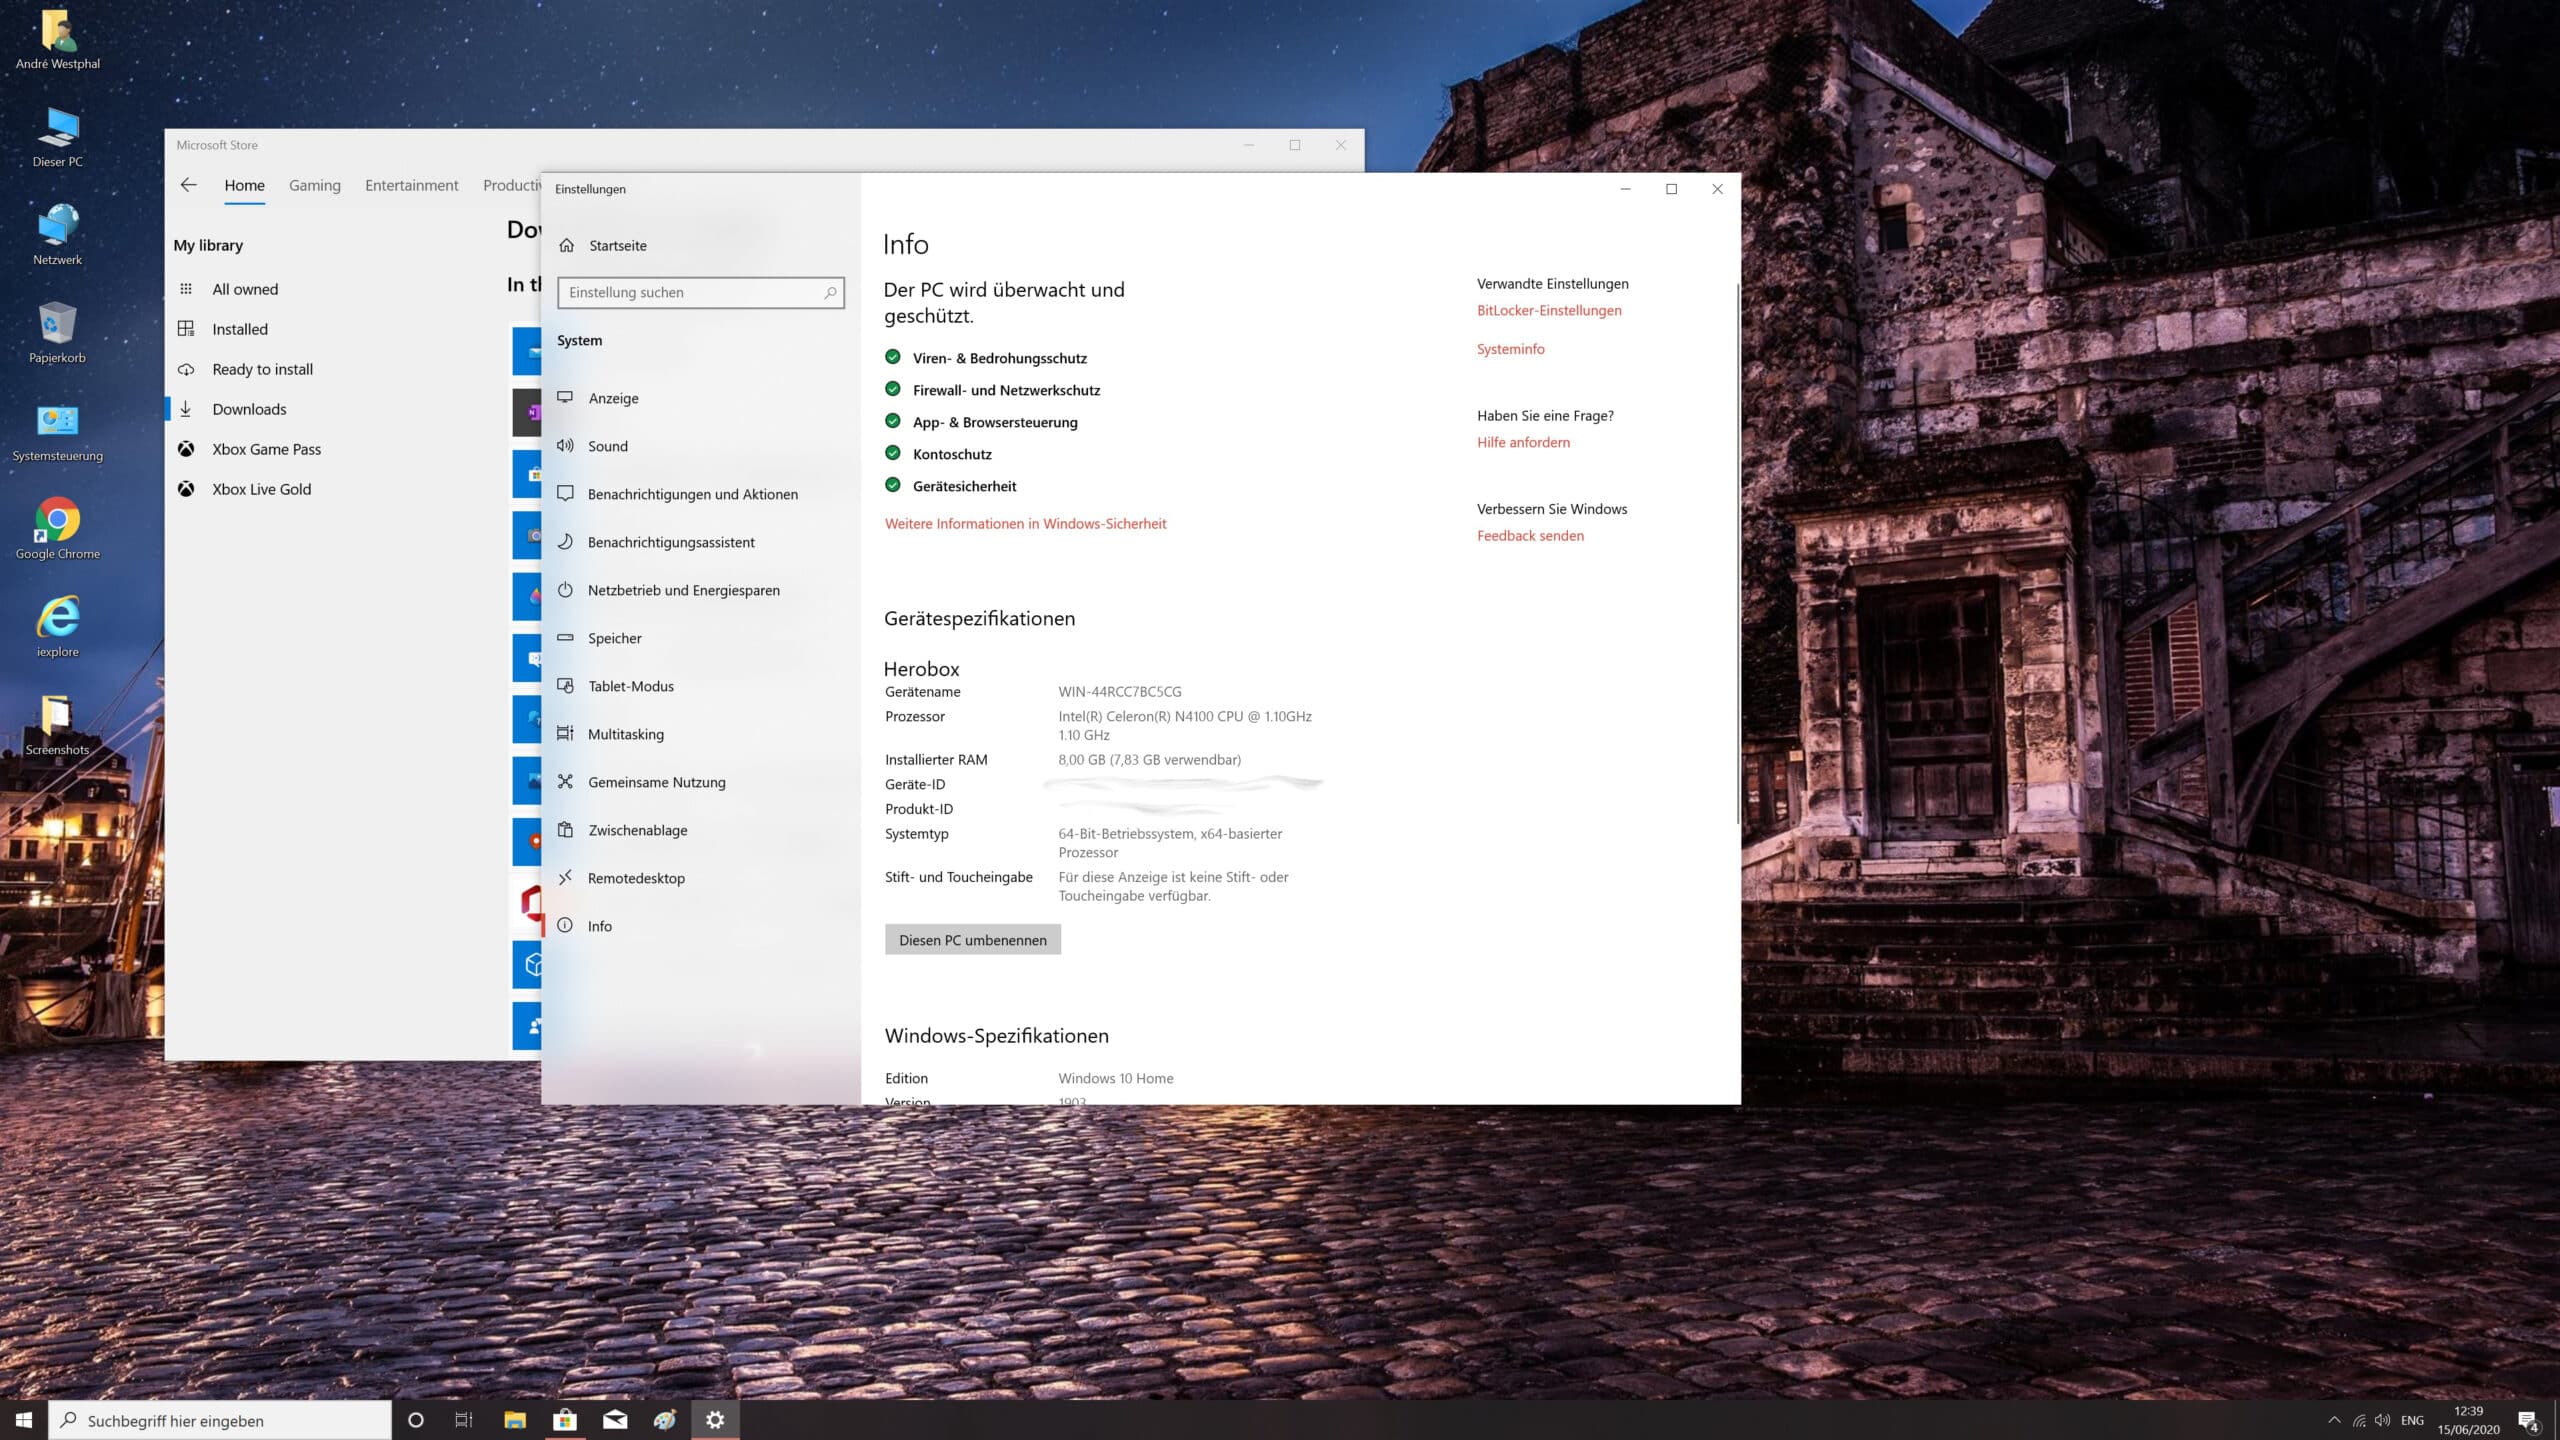Click Hilfe anfordern link

[x=1523, y=442]
